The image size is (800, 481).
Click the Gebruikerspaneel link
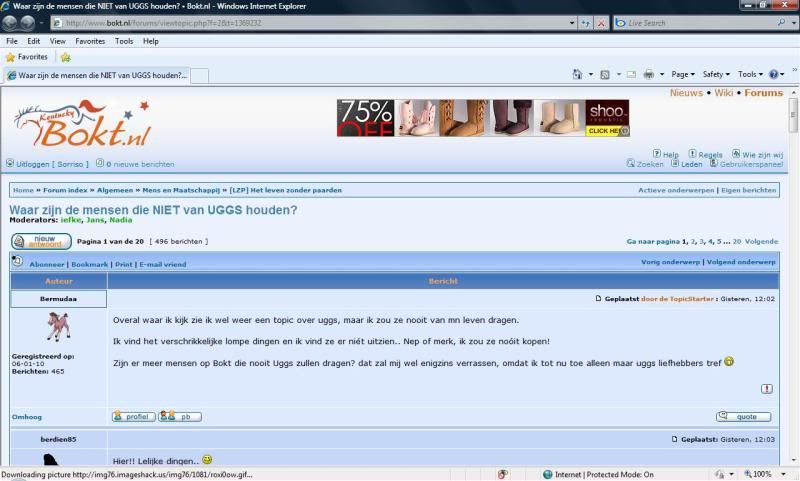click(x=751, y=164)
